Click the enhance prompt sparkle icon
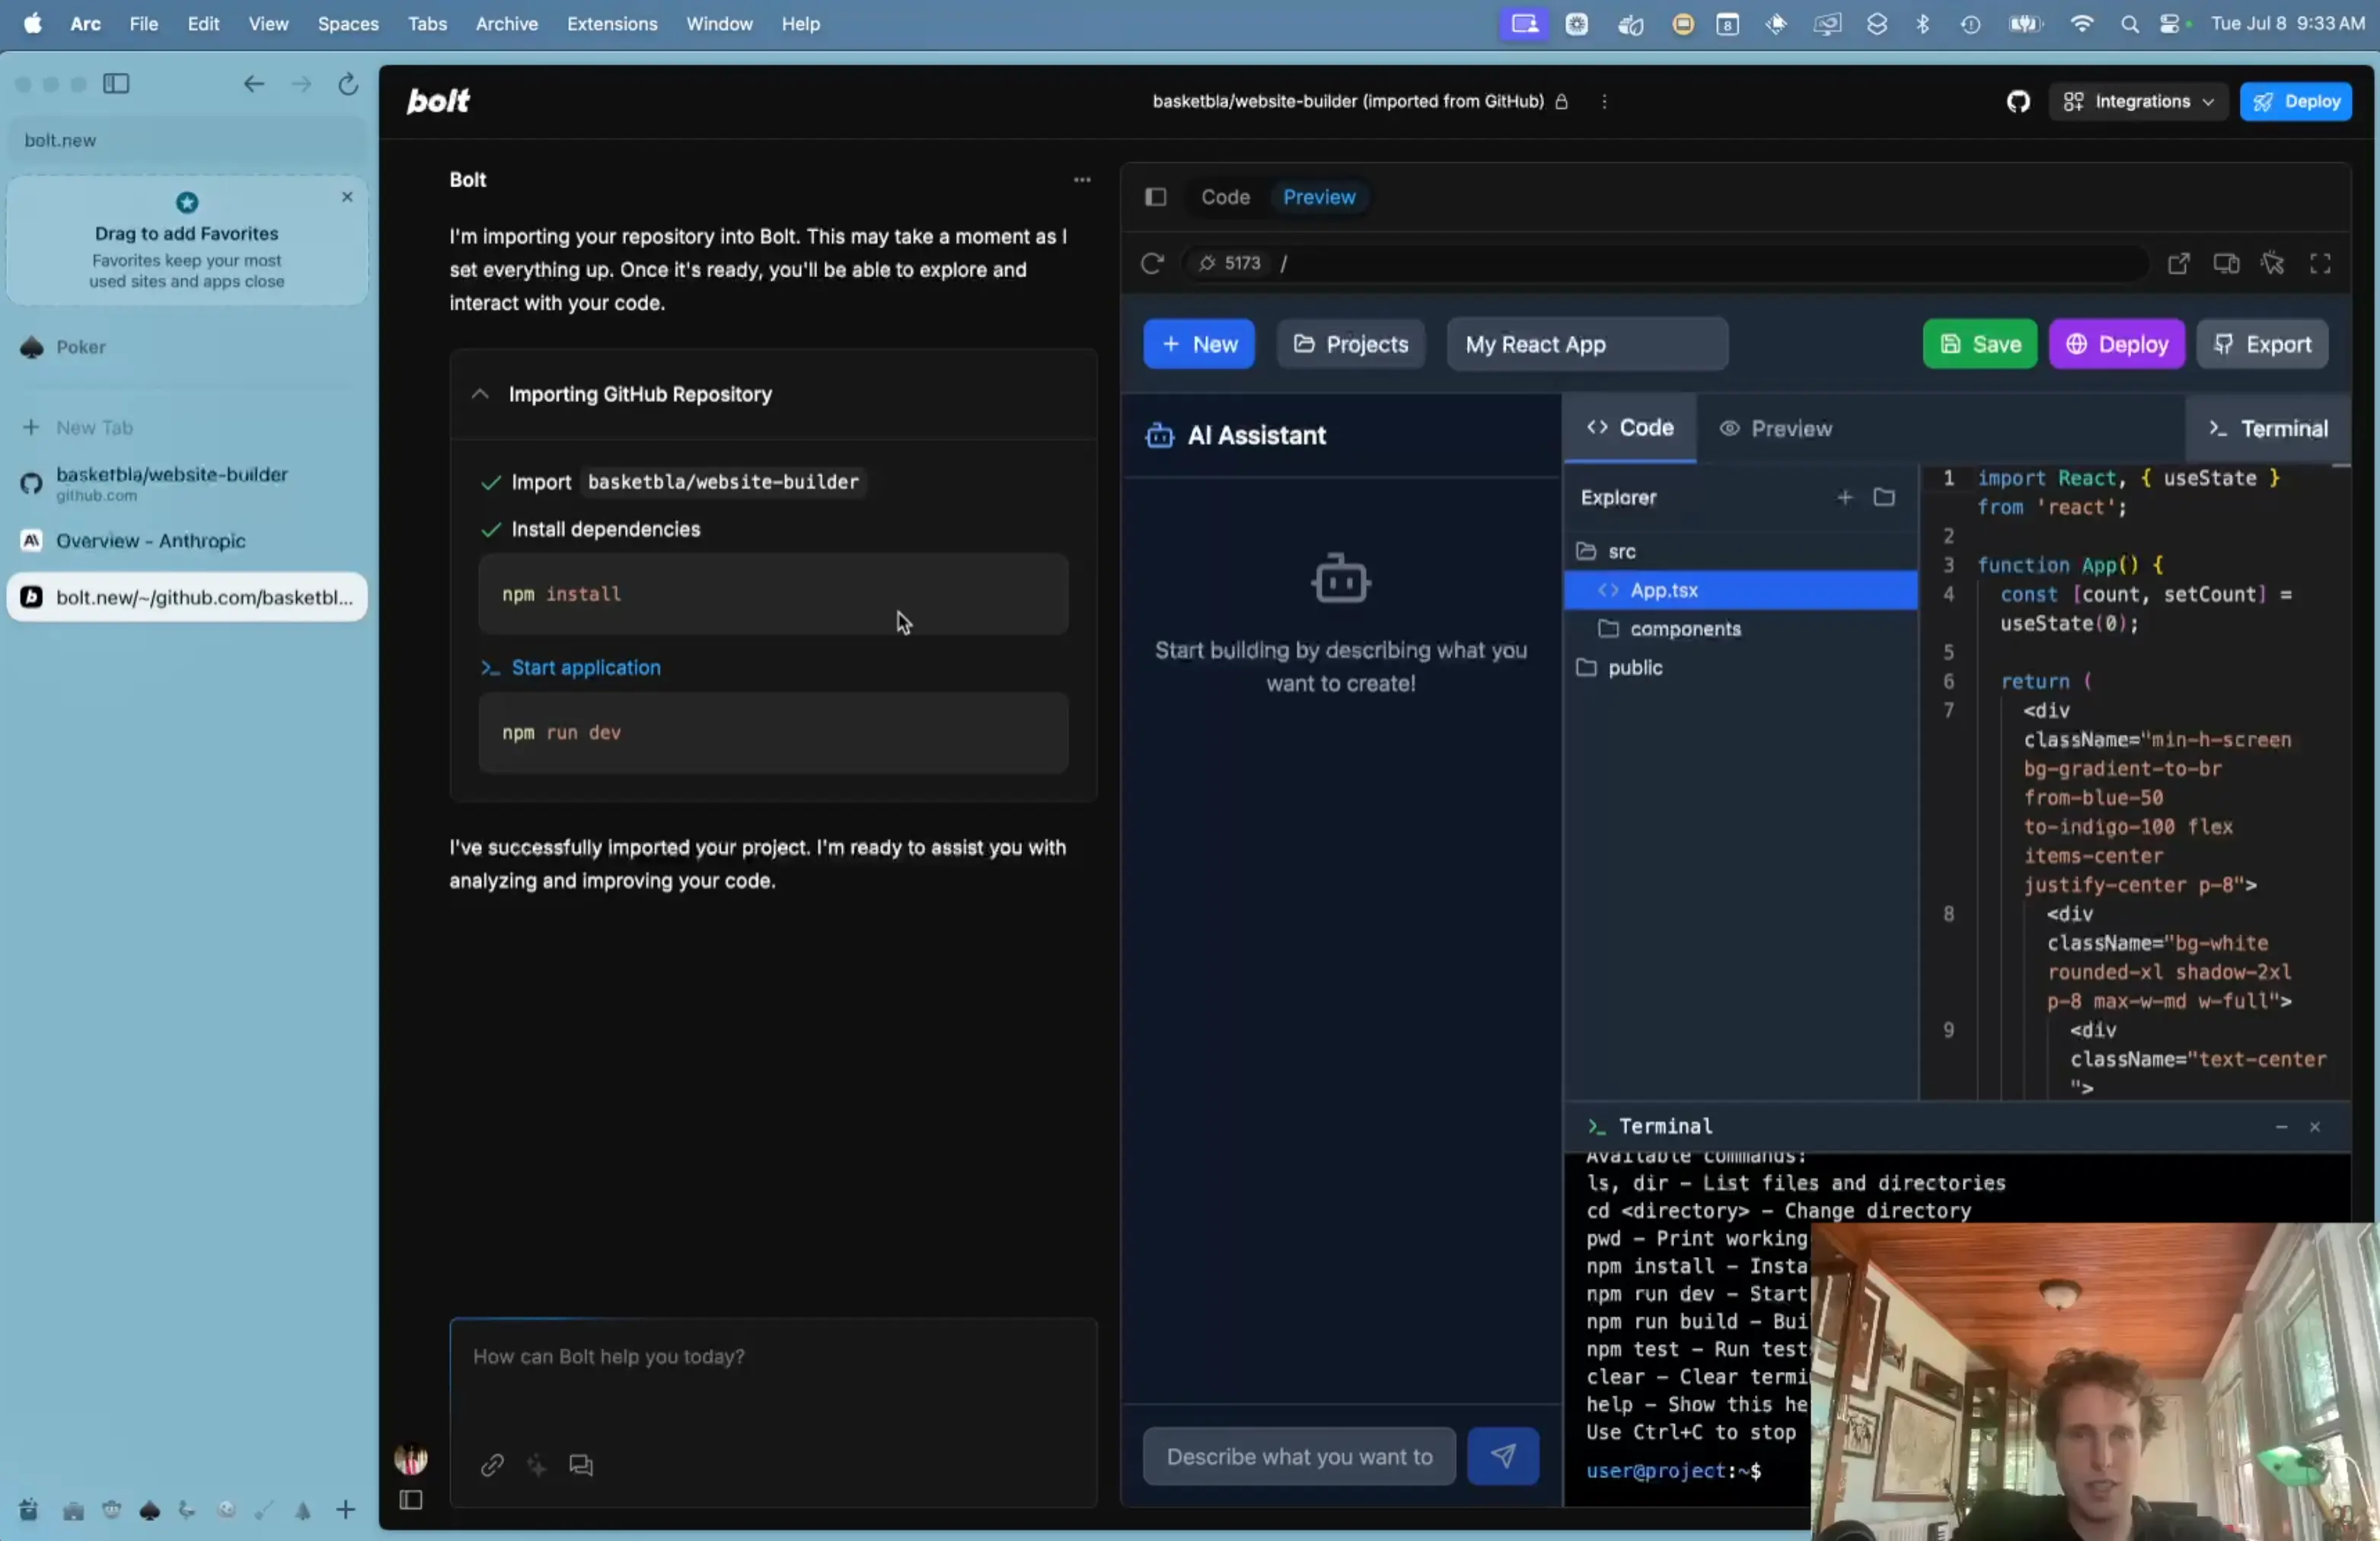 pyautogui.click(x=537, y=1465)
